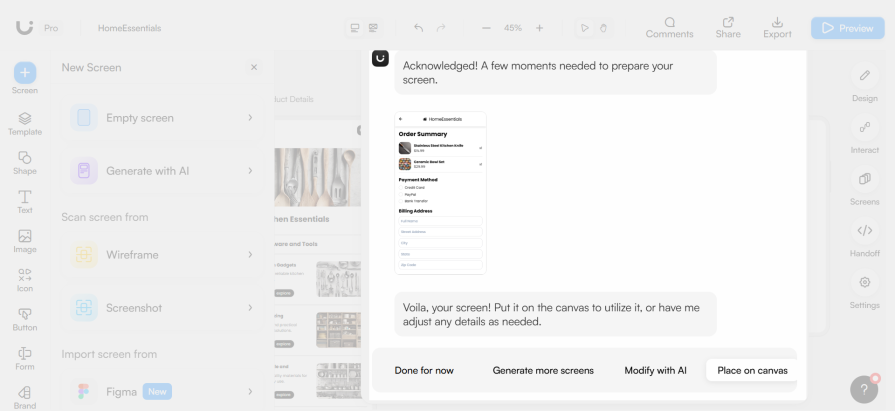Open the Image tool
The image size is (895, 411).
pos(25,241)
